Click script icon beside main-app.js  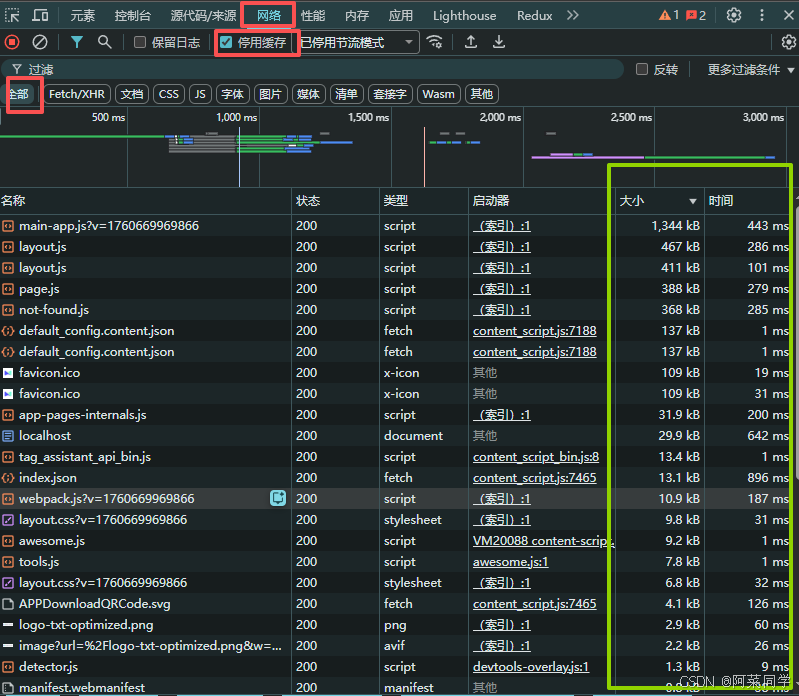point(8,226)
